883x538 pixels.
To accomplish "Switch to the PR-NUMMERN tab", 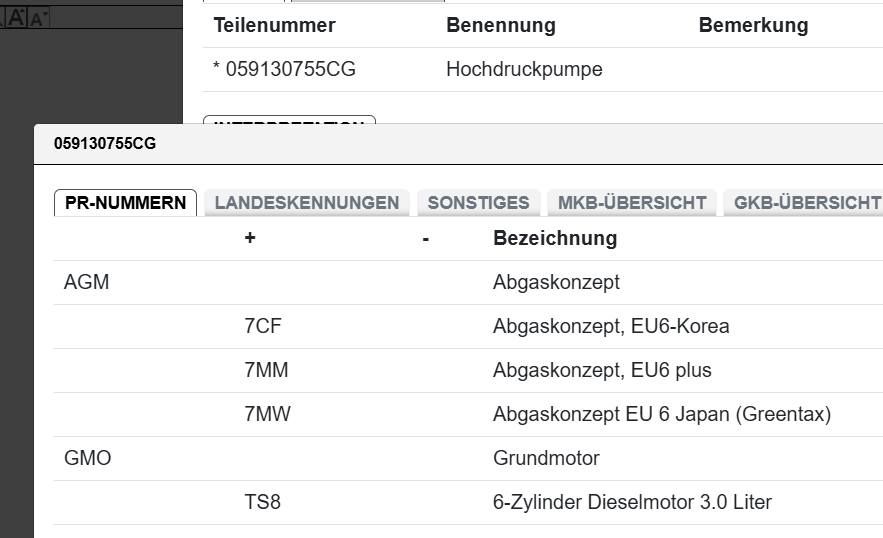I will pyautogui.click(x=125, y=203).
